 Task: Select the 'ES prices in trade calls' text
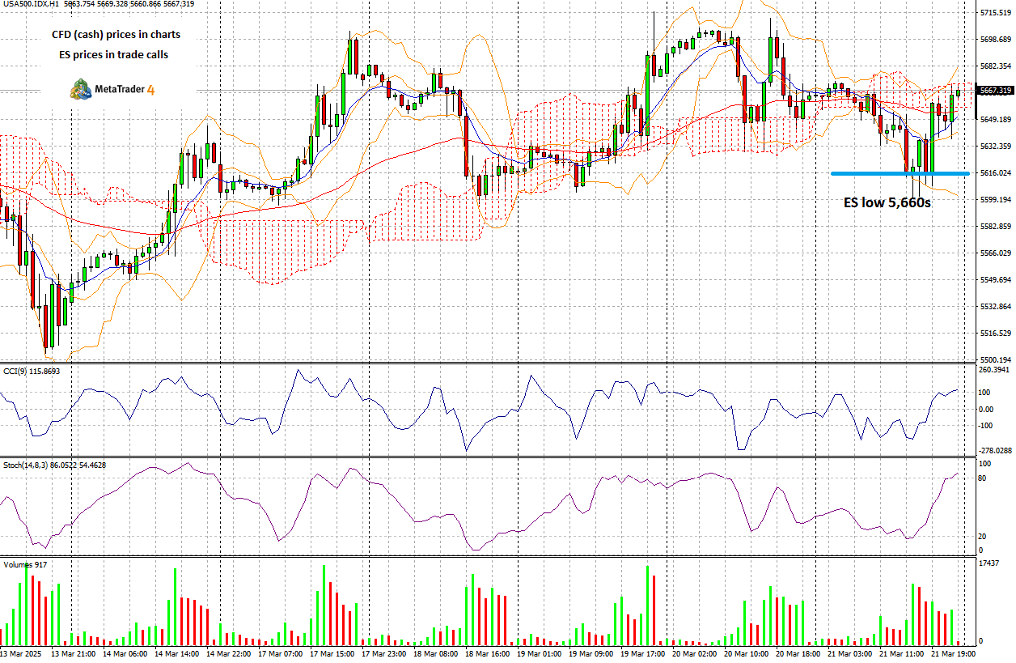(x=113, y=55)
